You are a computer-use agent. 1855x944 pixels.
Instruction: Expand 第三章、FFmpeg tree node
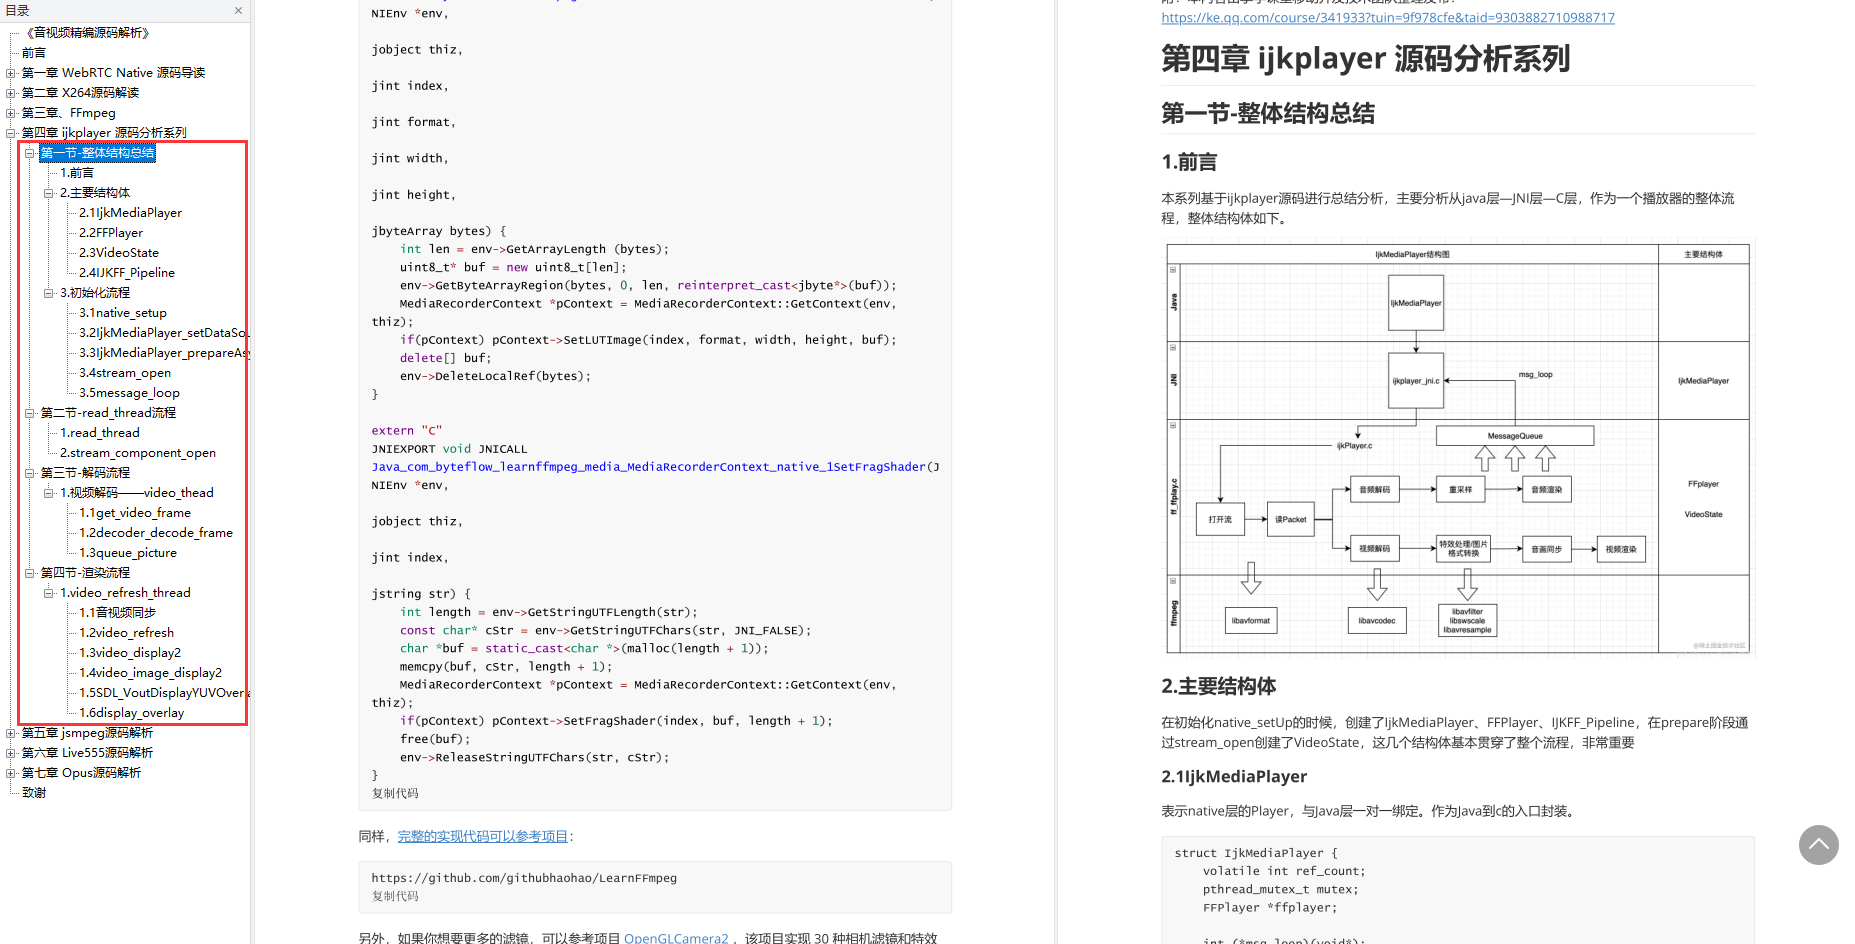pyautogui.click(x=11, y=113)
